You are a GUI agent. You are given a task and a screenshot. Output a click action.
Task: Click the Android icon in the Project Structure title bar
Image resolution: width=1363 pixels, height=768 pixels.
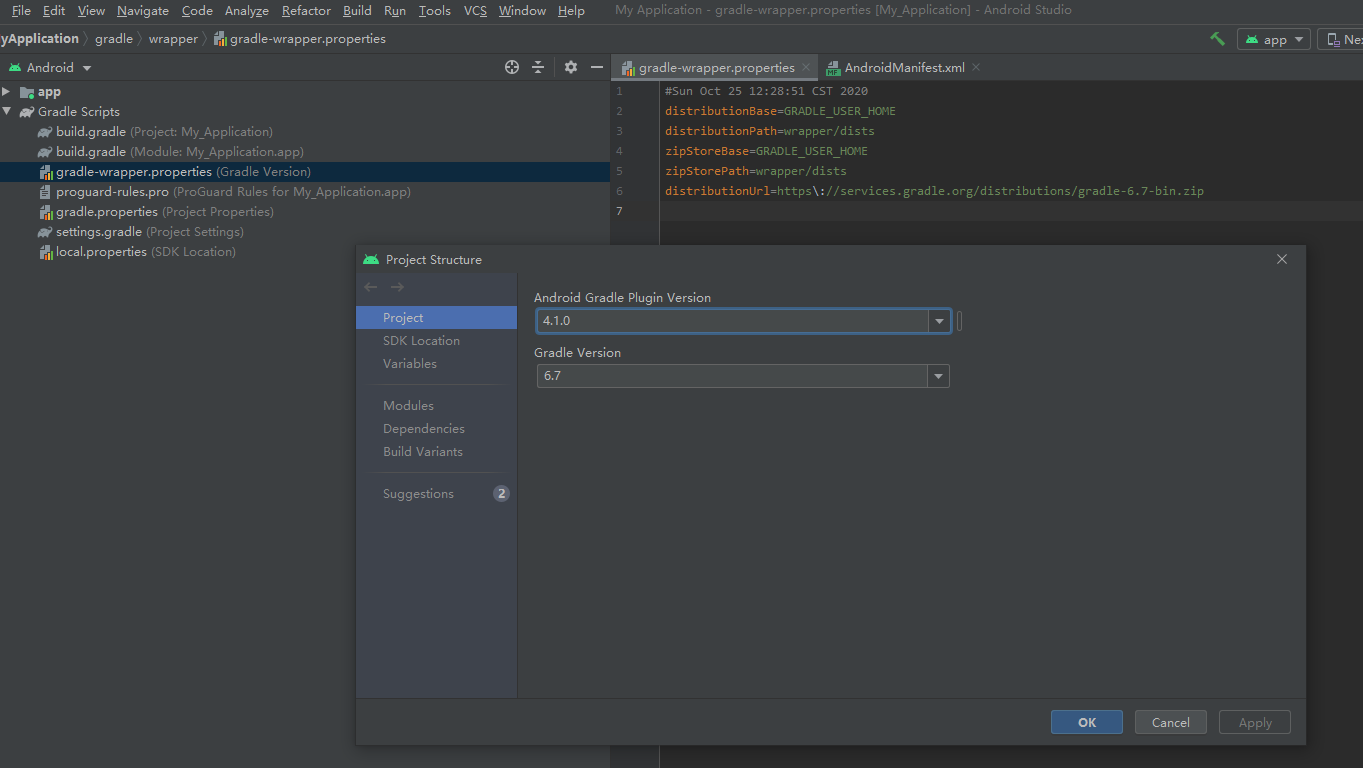(x=371, y=259)
